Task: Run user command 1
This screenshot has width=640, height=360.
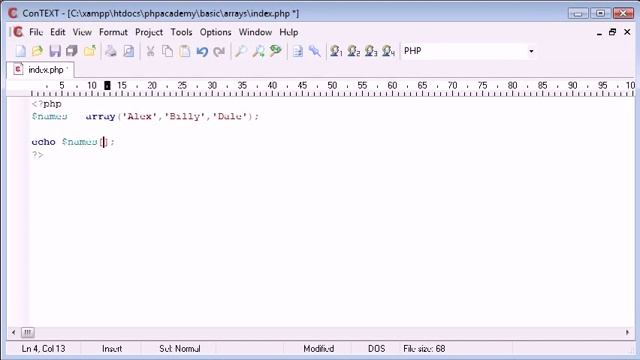Action: 336,51
